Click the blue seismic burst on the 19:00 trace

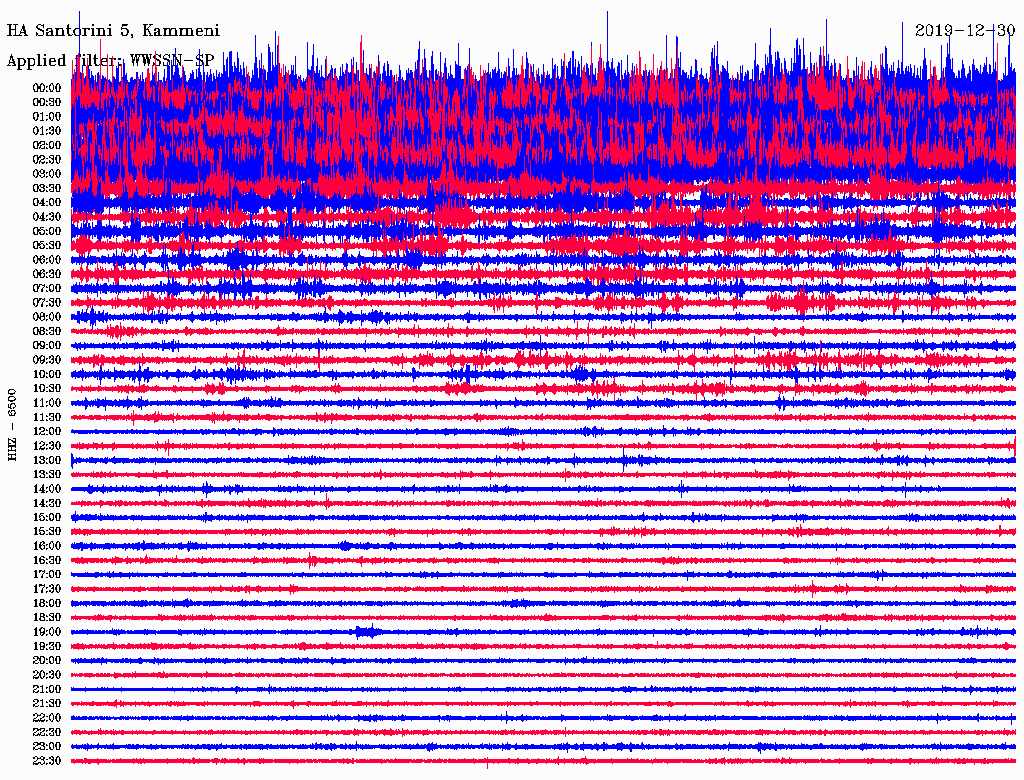tap(367, 632)
